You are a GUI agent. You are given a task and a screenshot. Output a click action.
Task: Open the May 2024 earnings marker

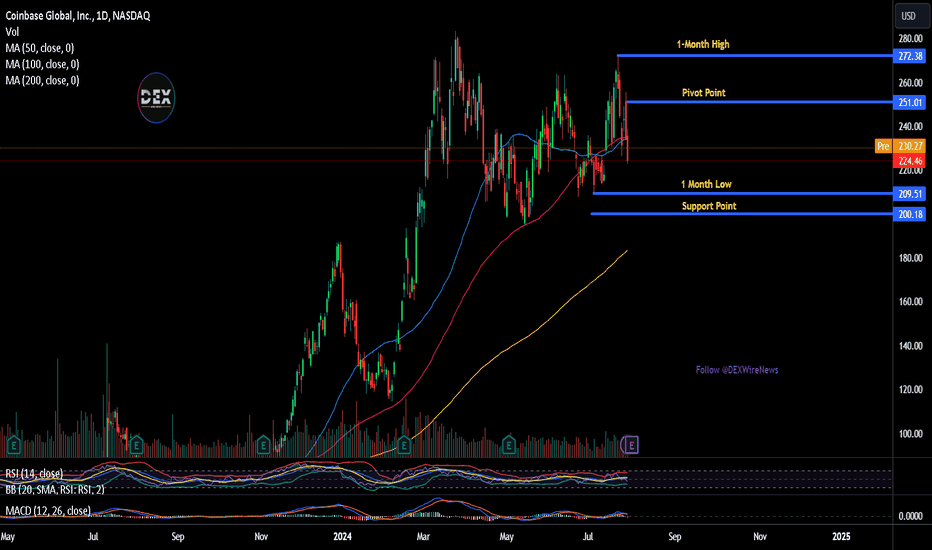point(508,445)
